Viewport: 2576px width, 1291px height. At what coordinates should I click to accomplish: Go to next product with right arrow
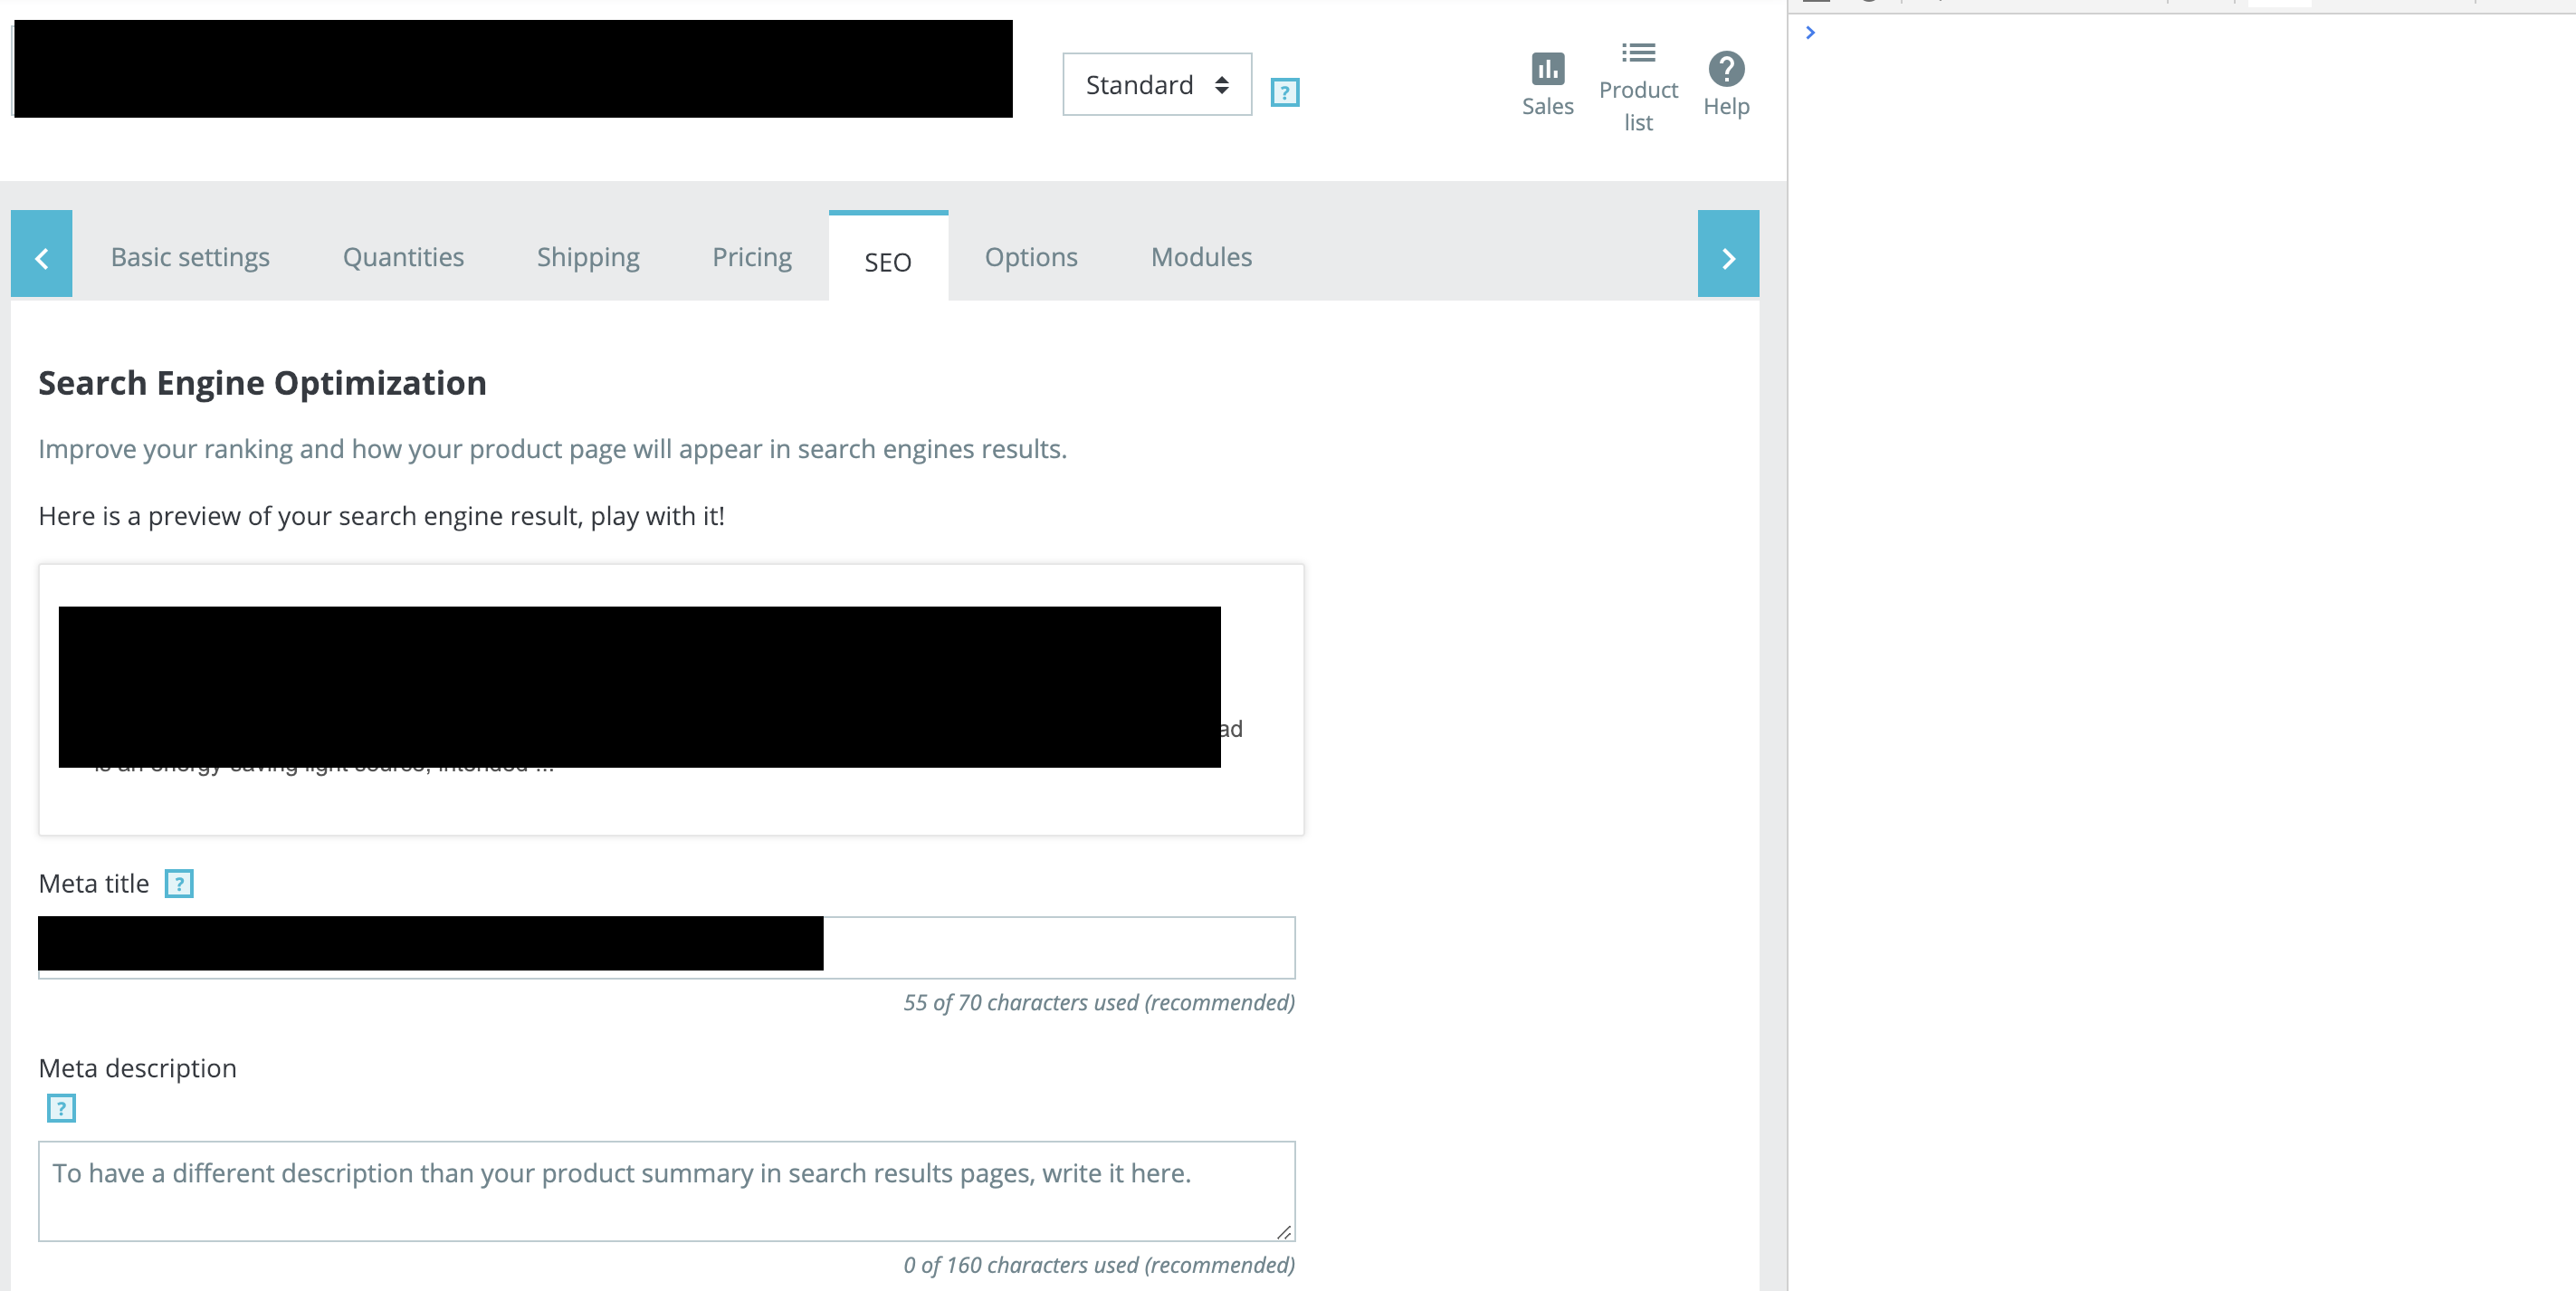point(1727,255)
